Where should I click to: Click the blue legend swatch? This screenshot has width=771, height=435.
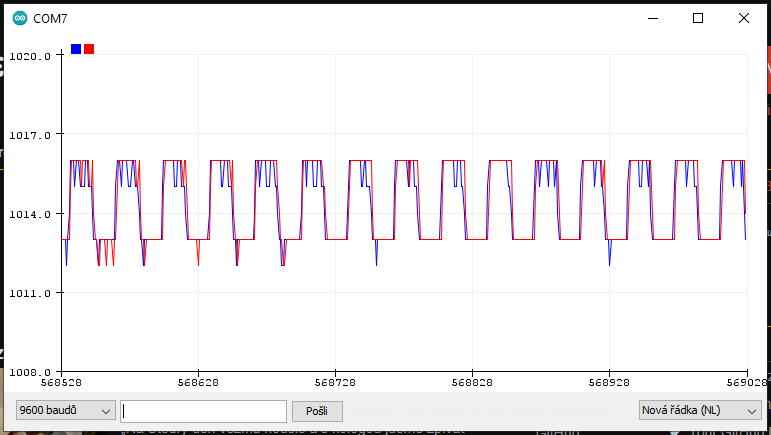click(76, 49)
